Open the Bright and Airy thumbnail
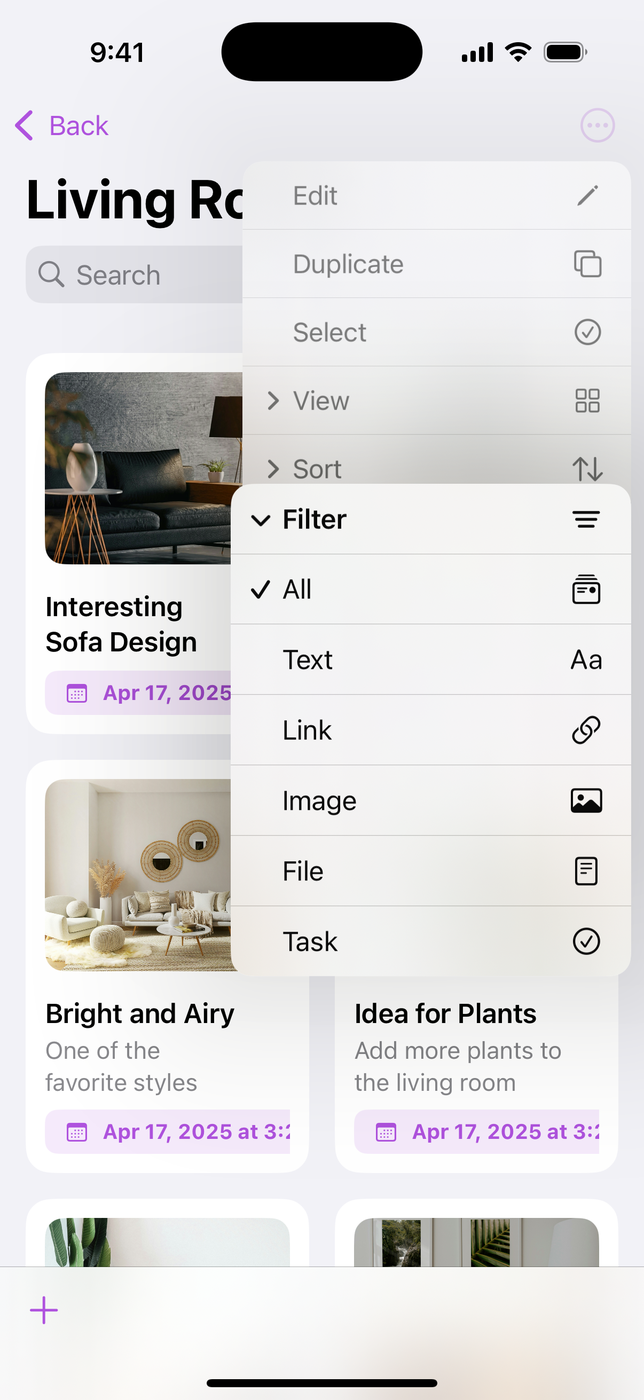Image resolution: width=644 pixels, height=1400 pixels. click(x=138, y=875)
